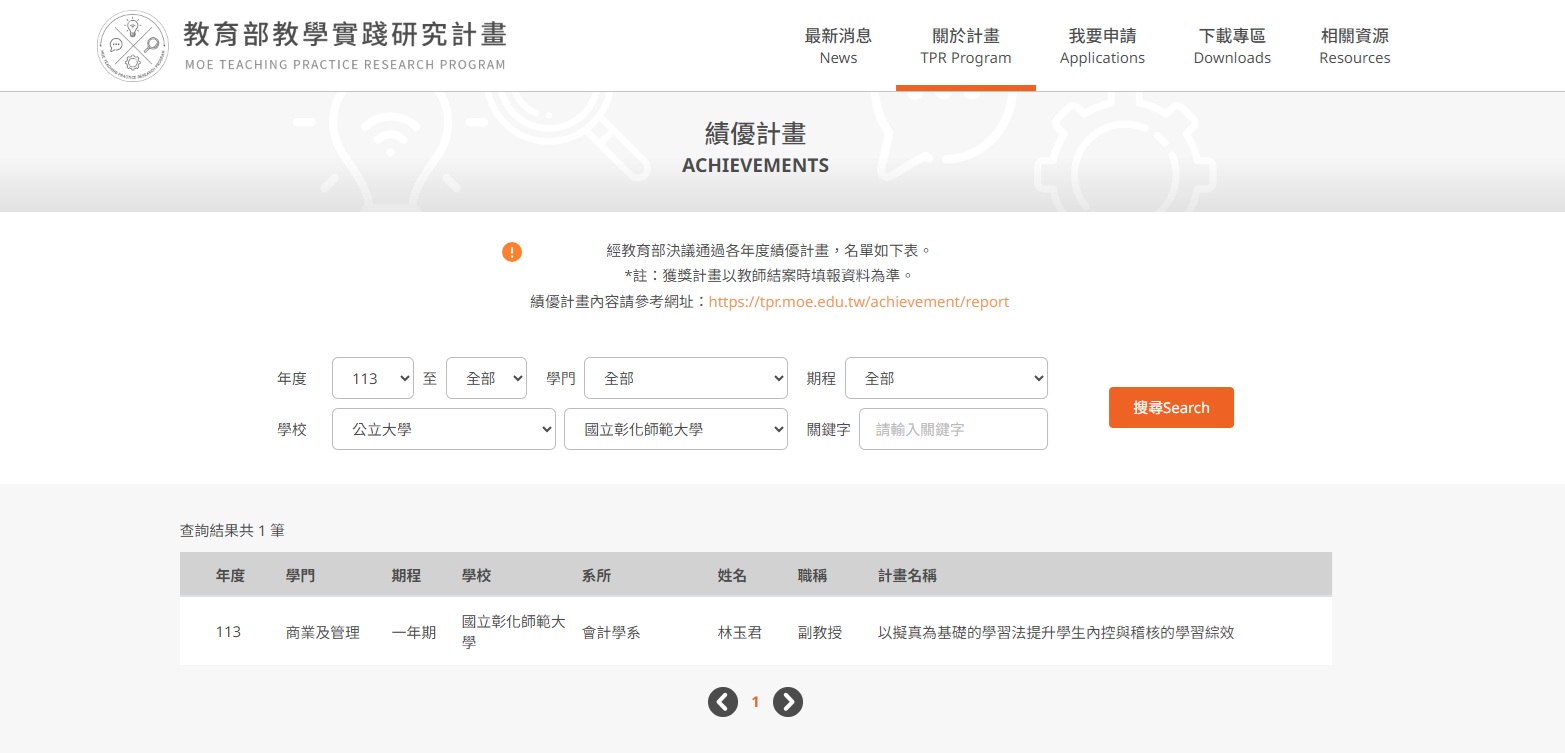Expand the start year dropdown showing 113
This screenshot has height=753, width=1565.
372,379
